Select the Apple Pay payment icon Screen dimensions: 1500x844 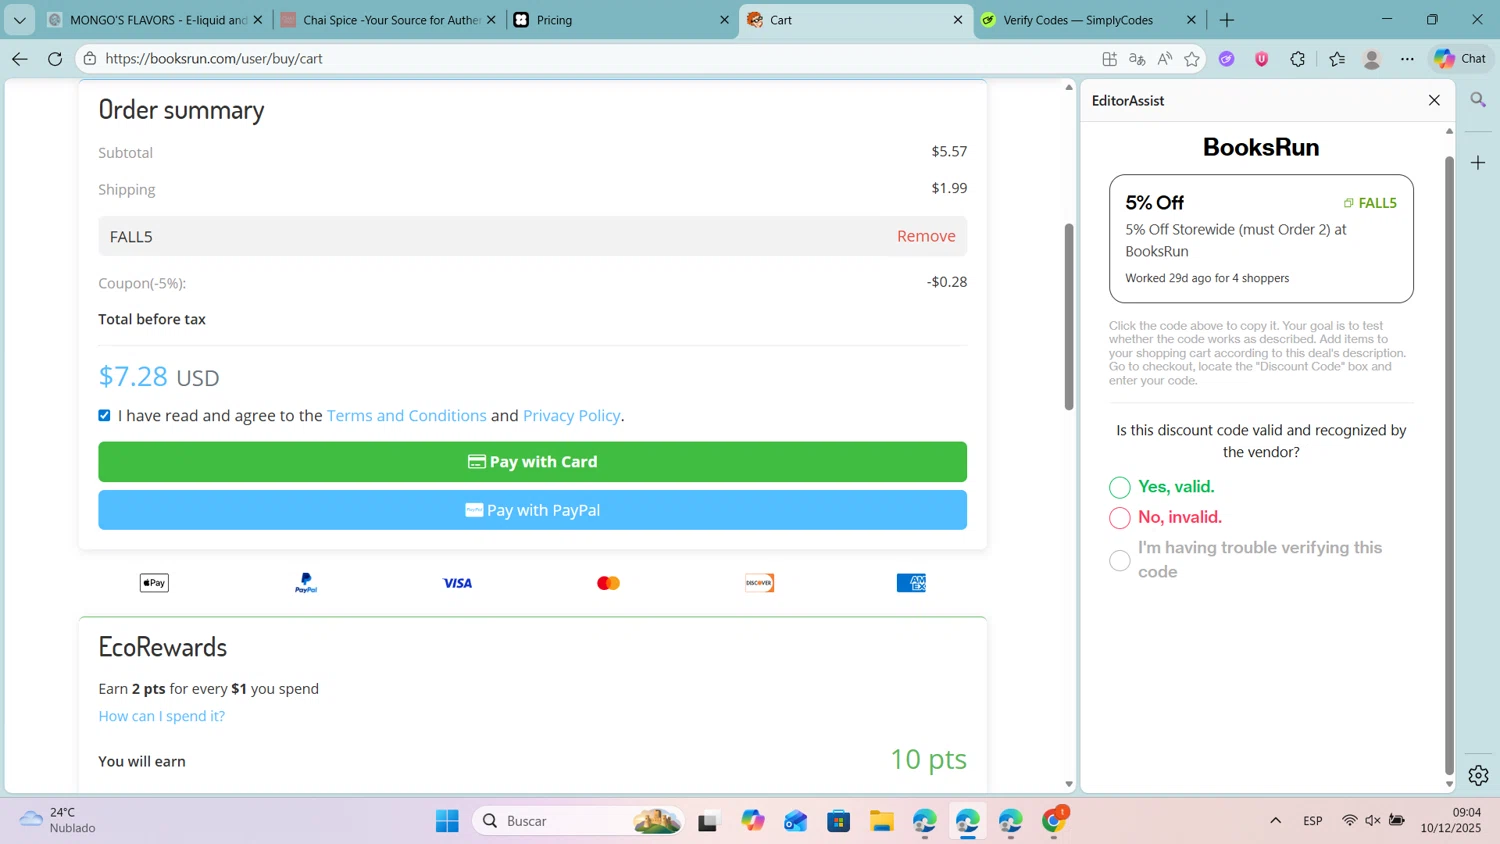click(x=154, y=583)
